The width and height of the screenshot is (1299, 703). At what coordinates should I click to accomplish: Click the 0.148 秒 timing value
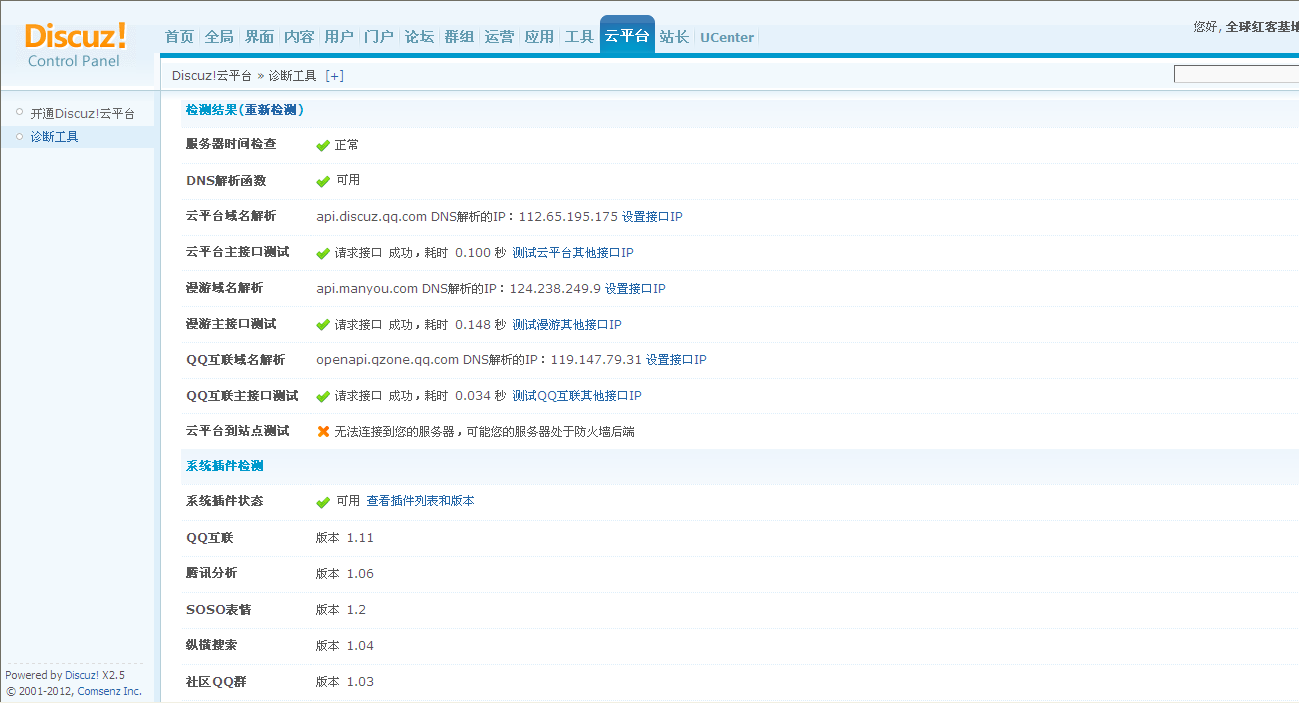click(x=480, y=324)
